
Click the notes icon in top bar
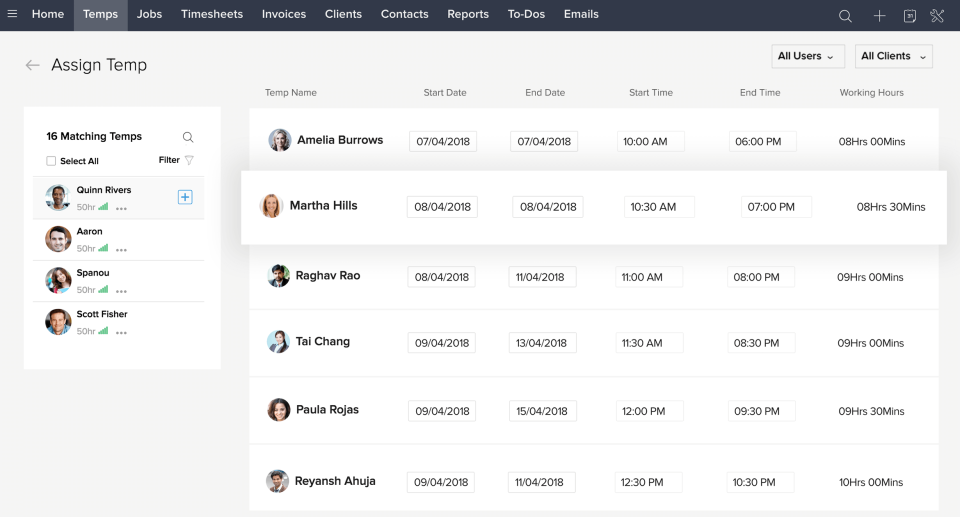tap(909, 15)
